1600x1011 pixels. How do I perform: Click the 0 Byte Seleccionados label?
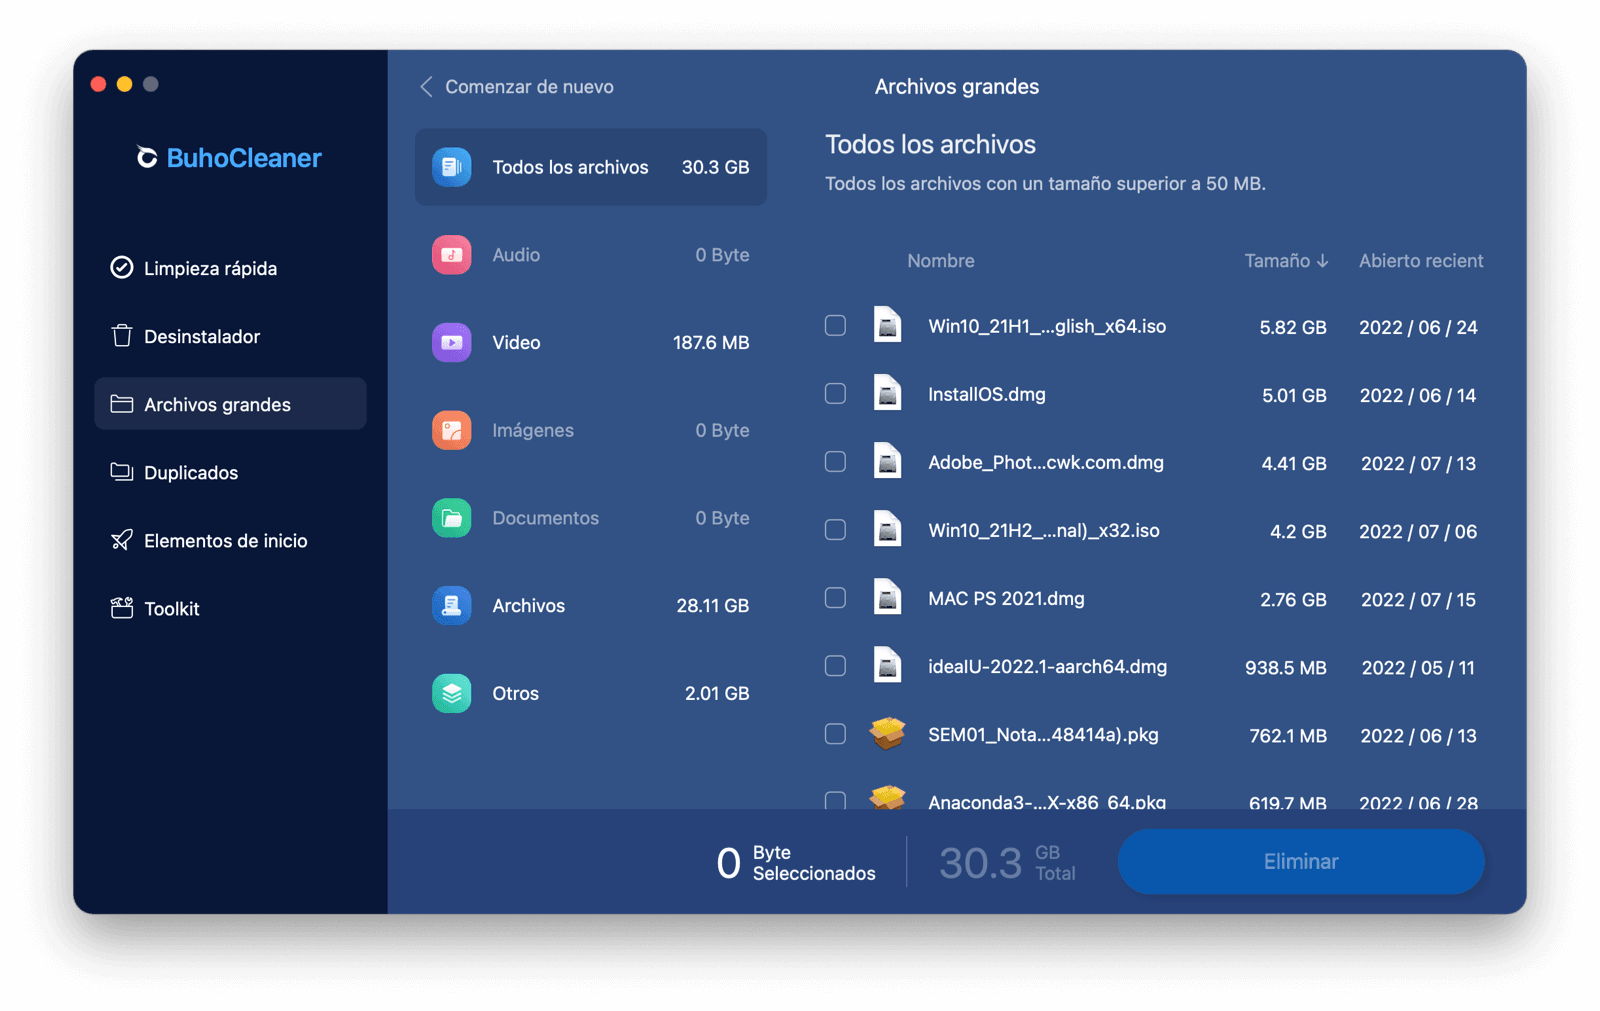point(796,862)
